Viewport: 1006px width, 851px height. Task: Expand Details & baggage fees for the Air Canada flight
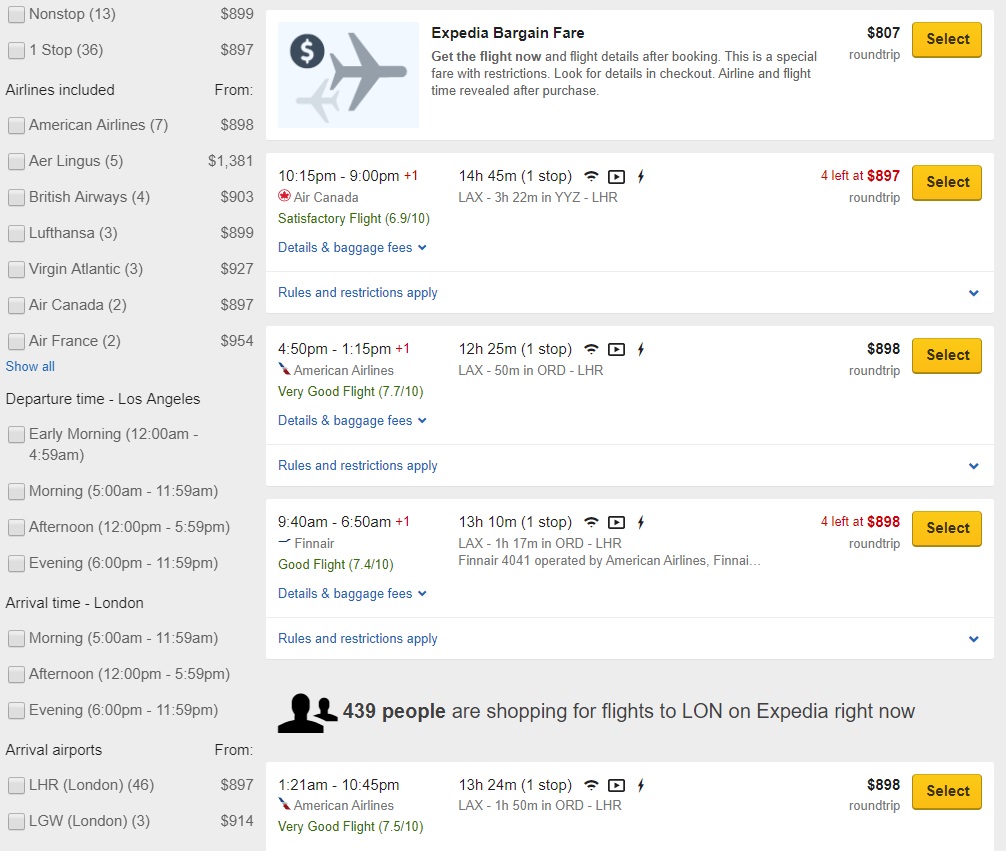[x=352, y=247]
